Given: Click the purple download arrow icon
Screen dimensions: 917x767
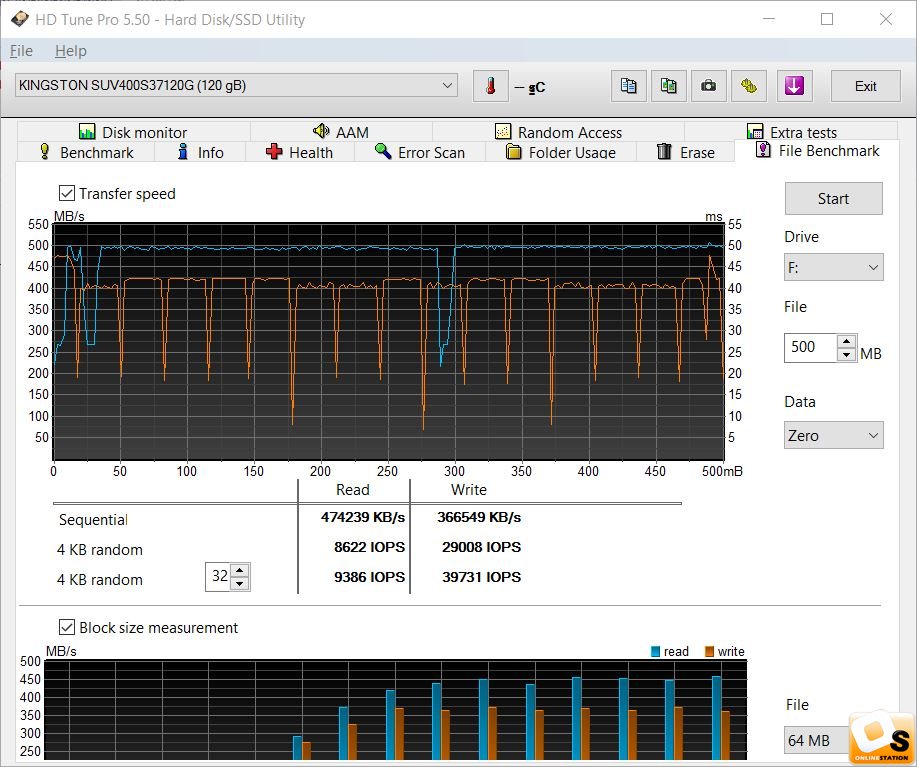Looking at the screenshot, I should click(x=794, y=86).
